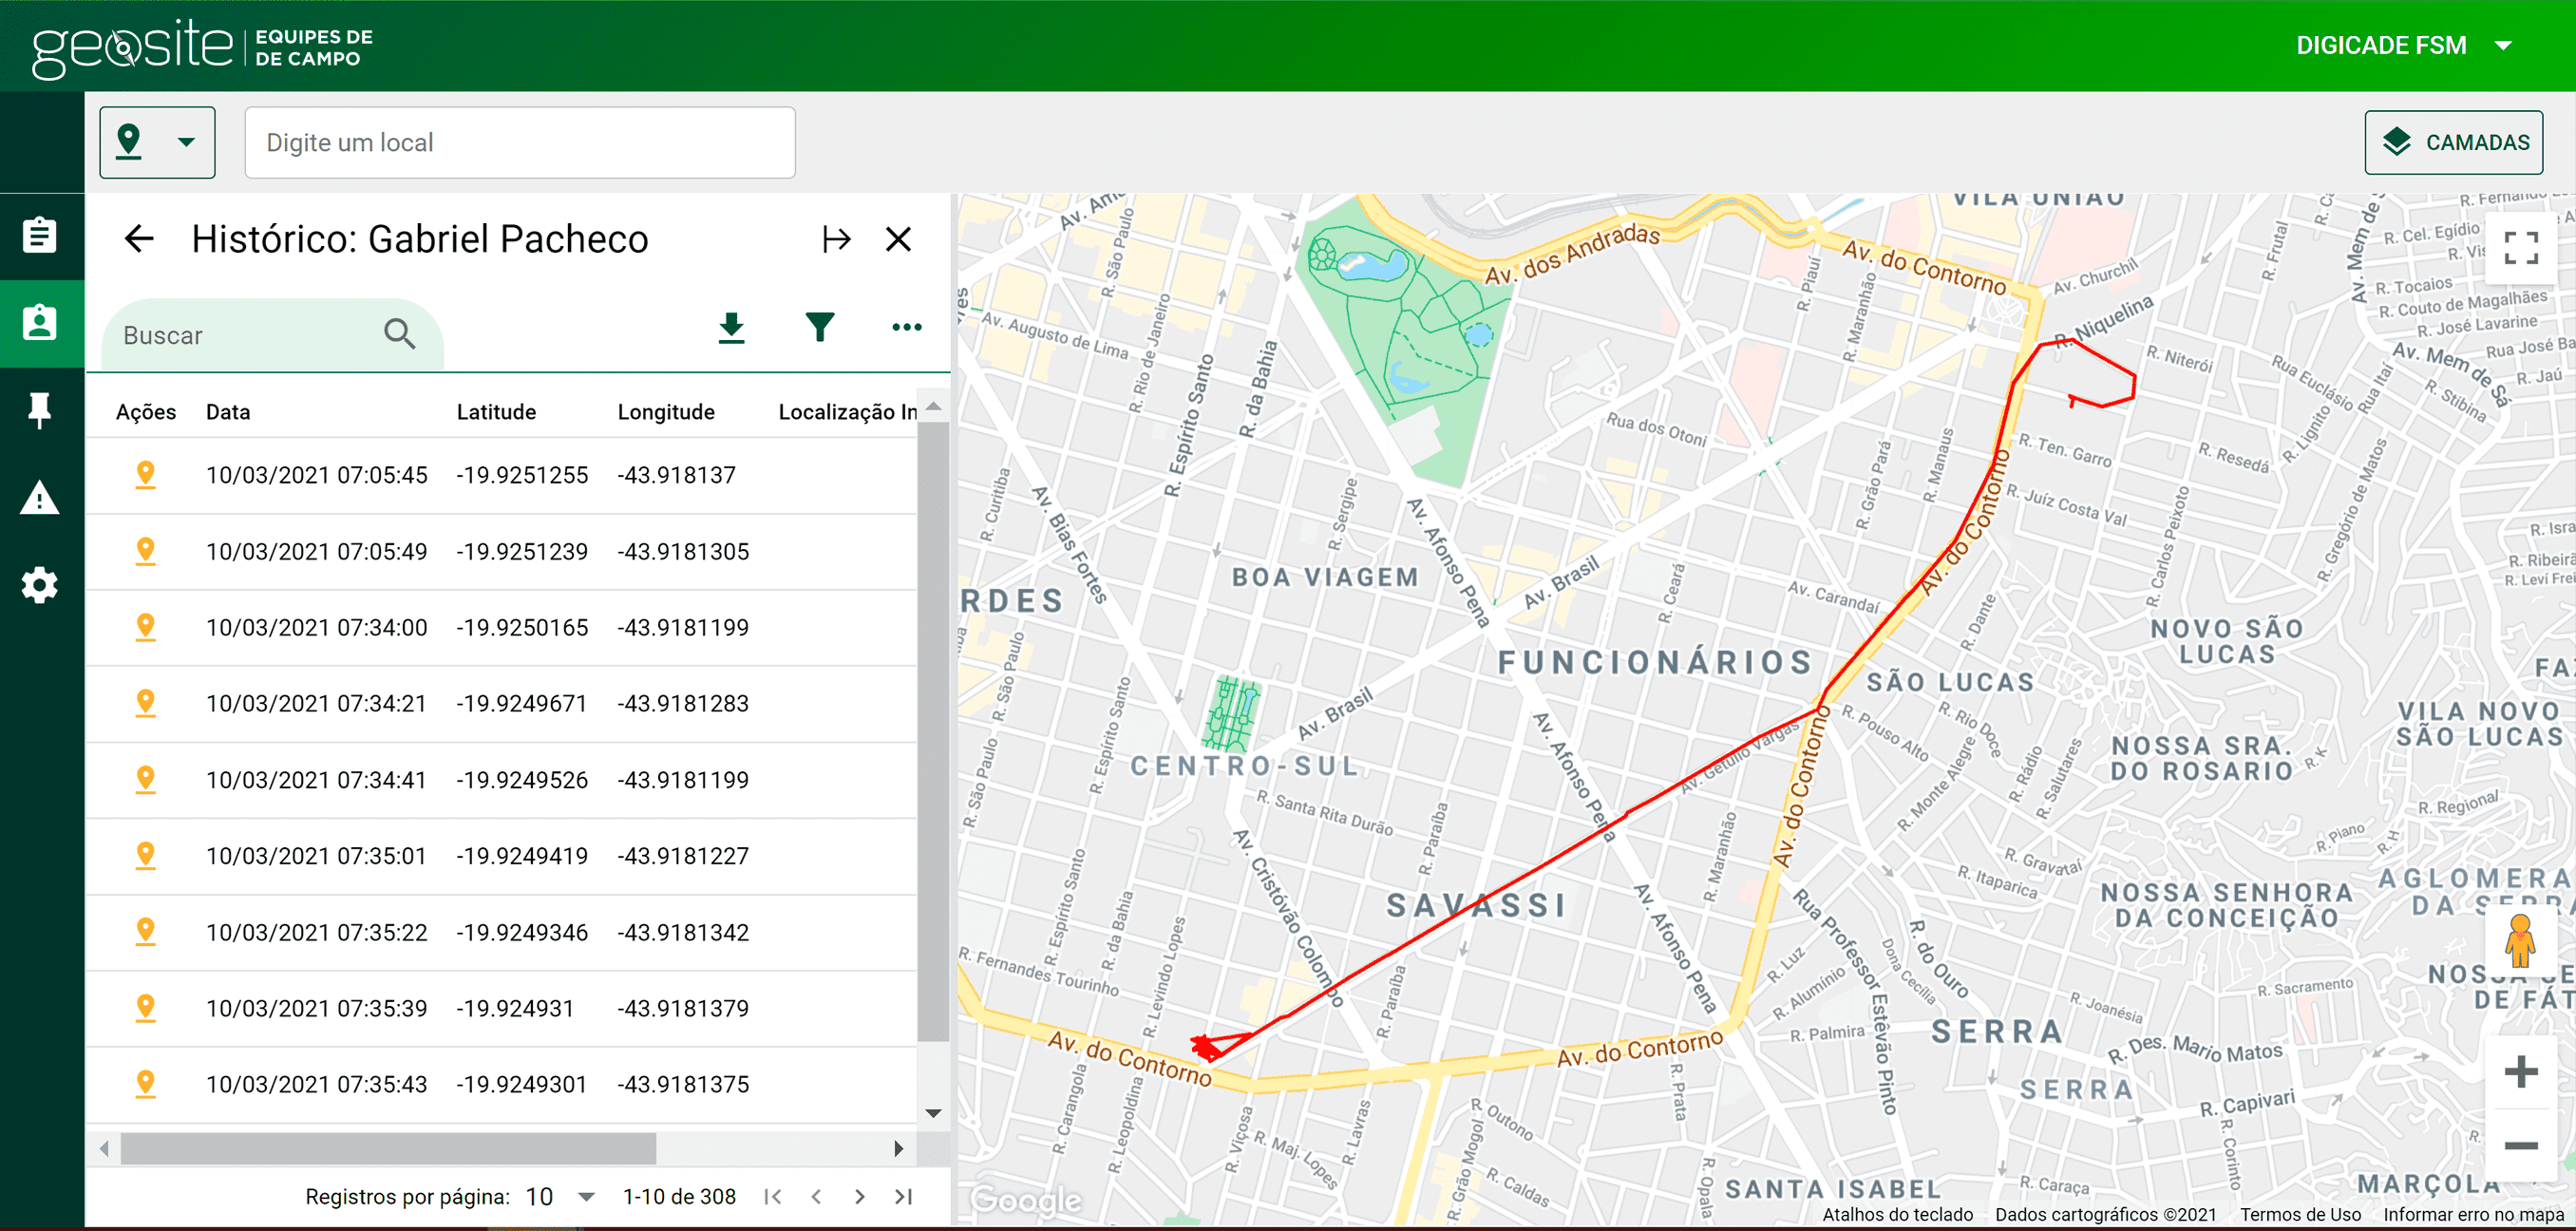Switch to the tasks clipboard section in the sidebar
The width and height of the screenshot is (2576, 1231).
41,236
